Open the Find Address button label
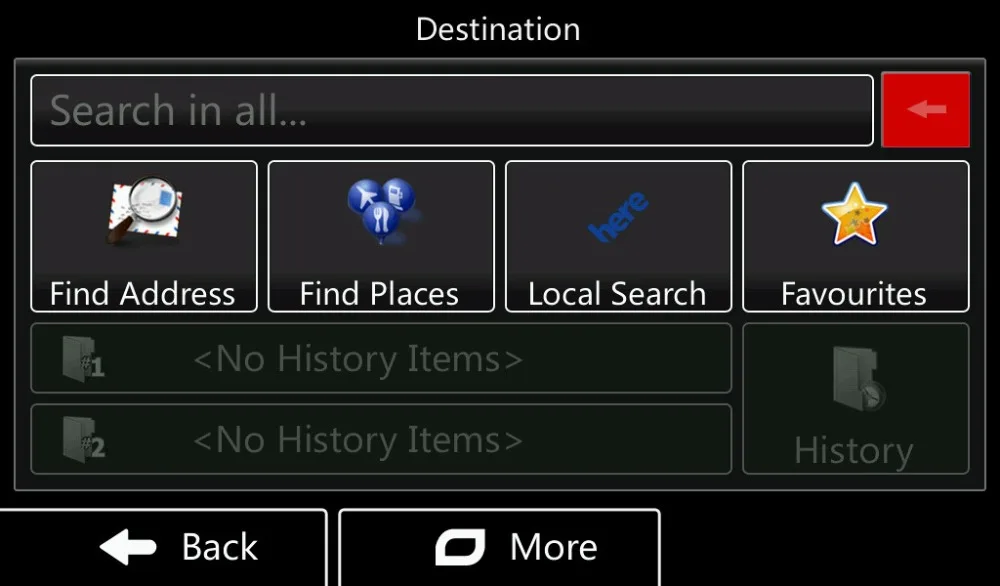 142,294
